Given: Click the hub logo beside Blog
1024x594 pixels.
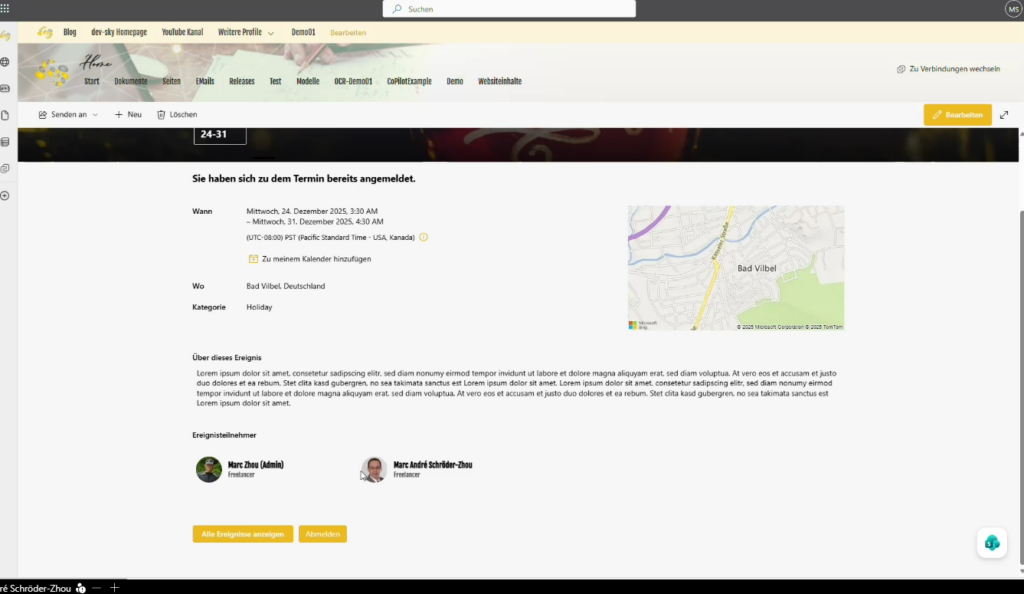Looking at the screenshot, I should pos(45,32).
